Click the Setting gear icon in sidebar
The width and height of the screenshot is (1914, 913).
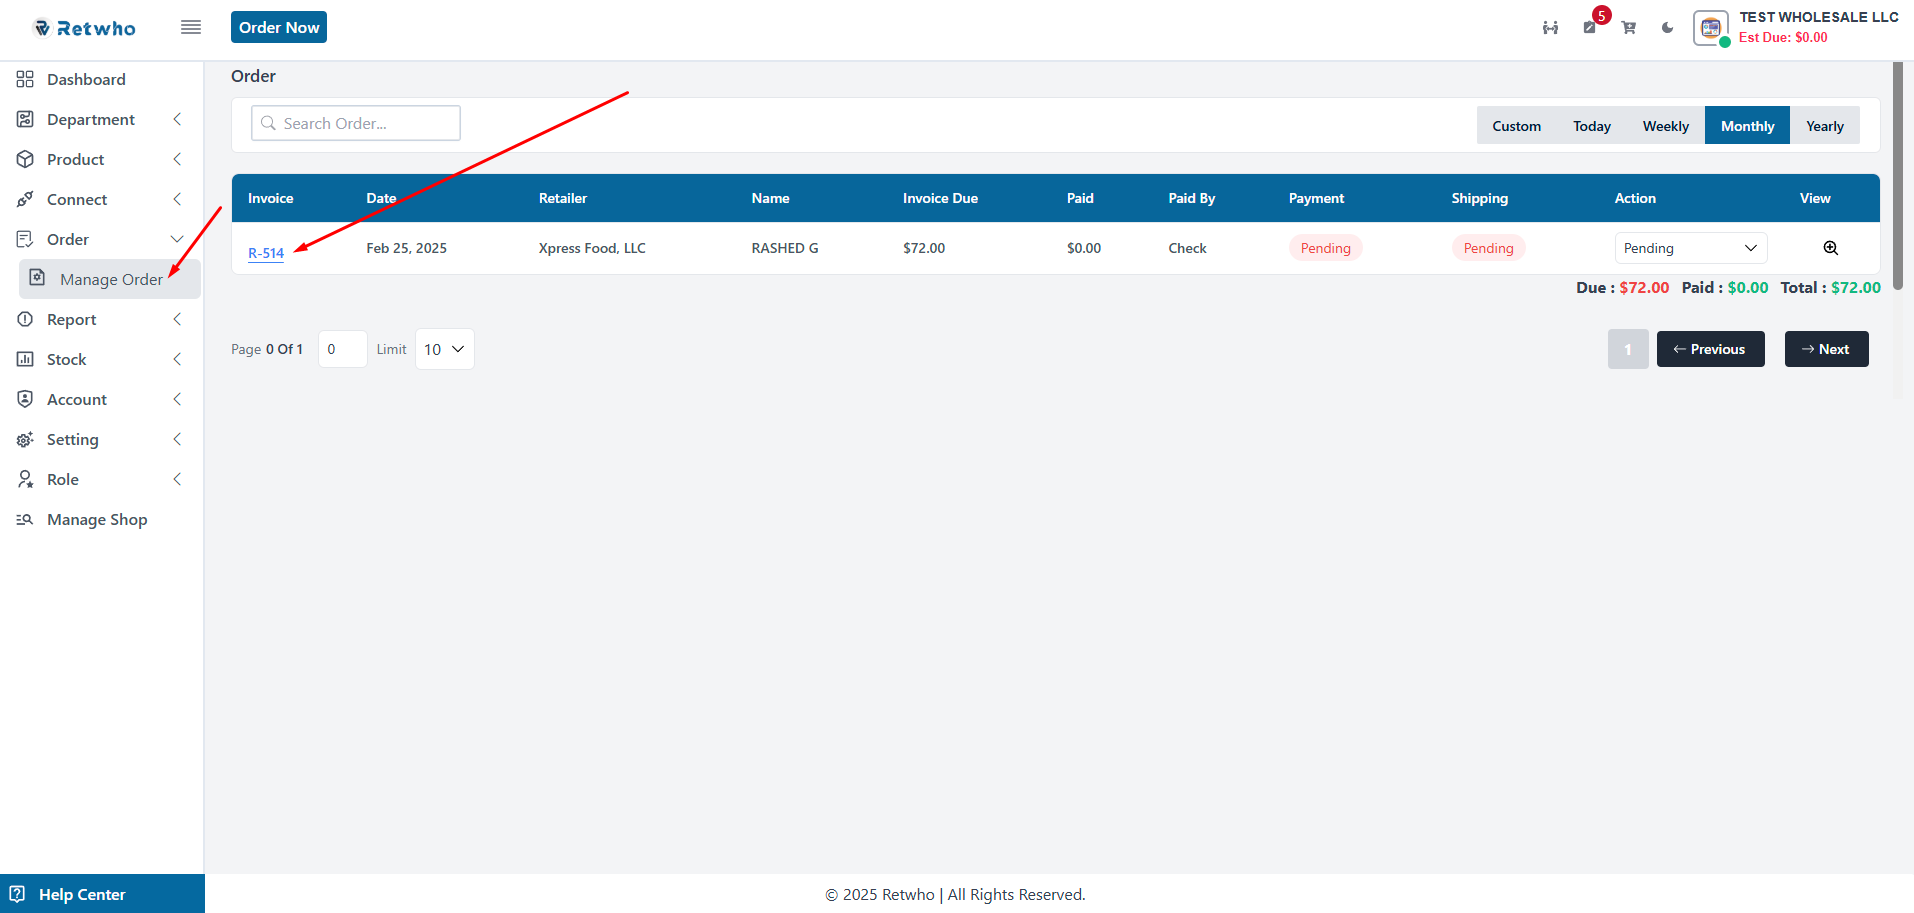(x=25, y=439)
